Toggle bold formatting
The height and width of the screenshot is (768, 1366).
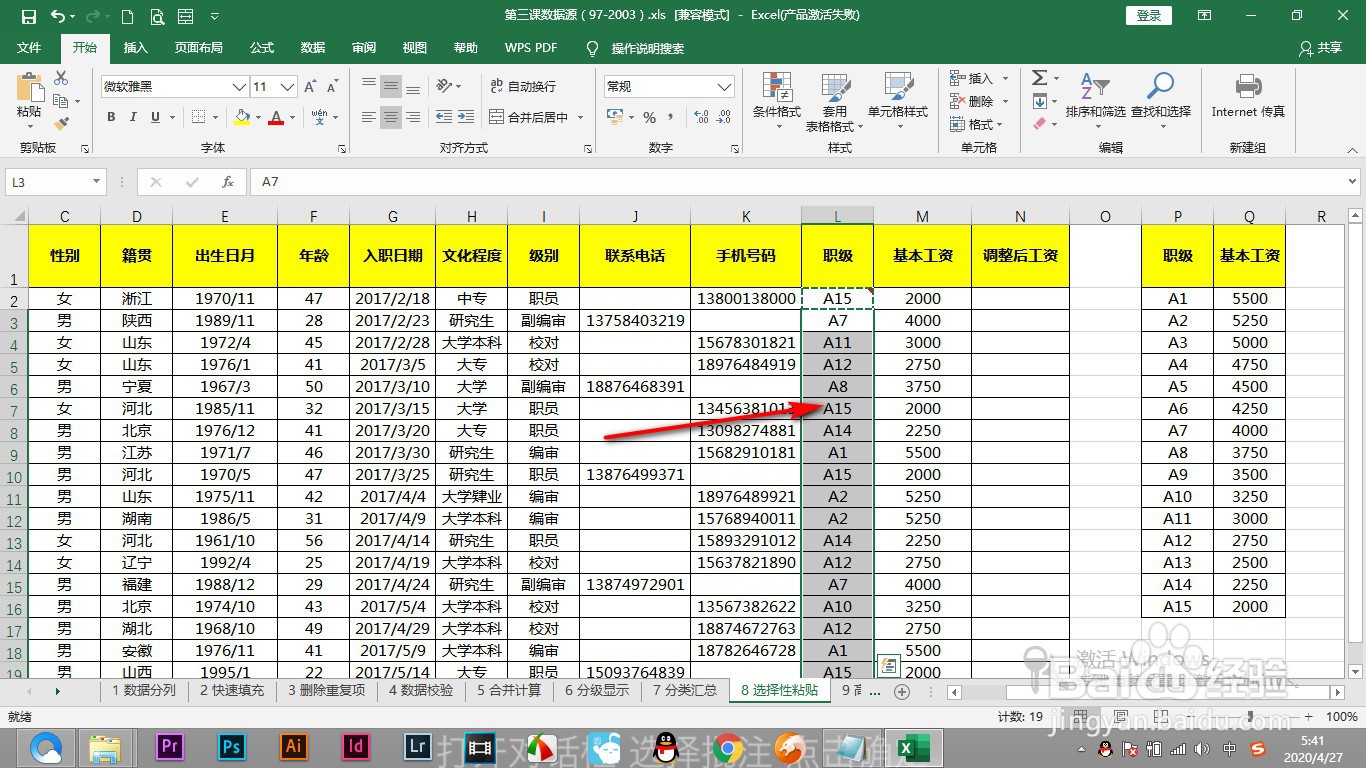click(111, 117)
